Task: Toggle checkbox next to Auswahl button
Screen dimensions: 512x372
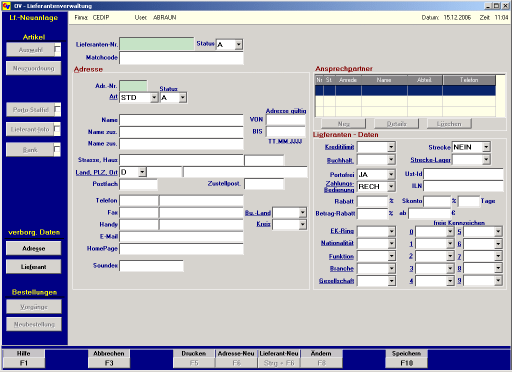Action: (x=57, y=50)
